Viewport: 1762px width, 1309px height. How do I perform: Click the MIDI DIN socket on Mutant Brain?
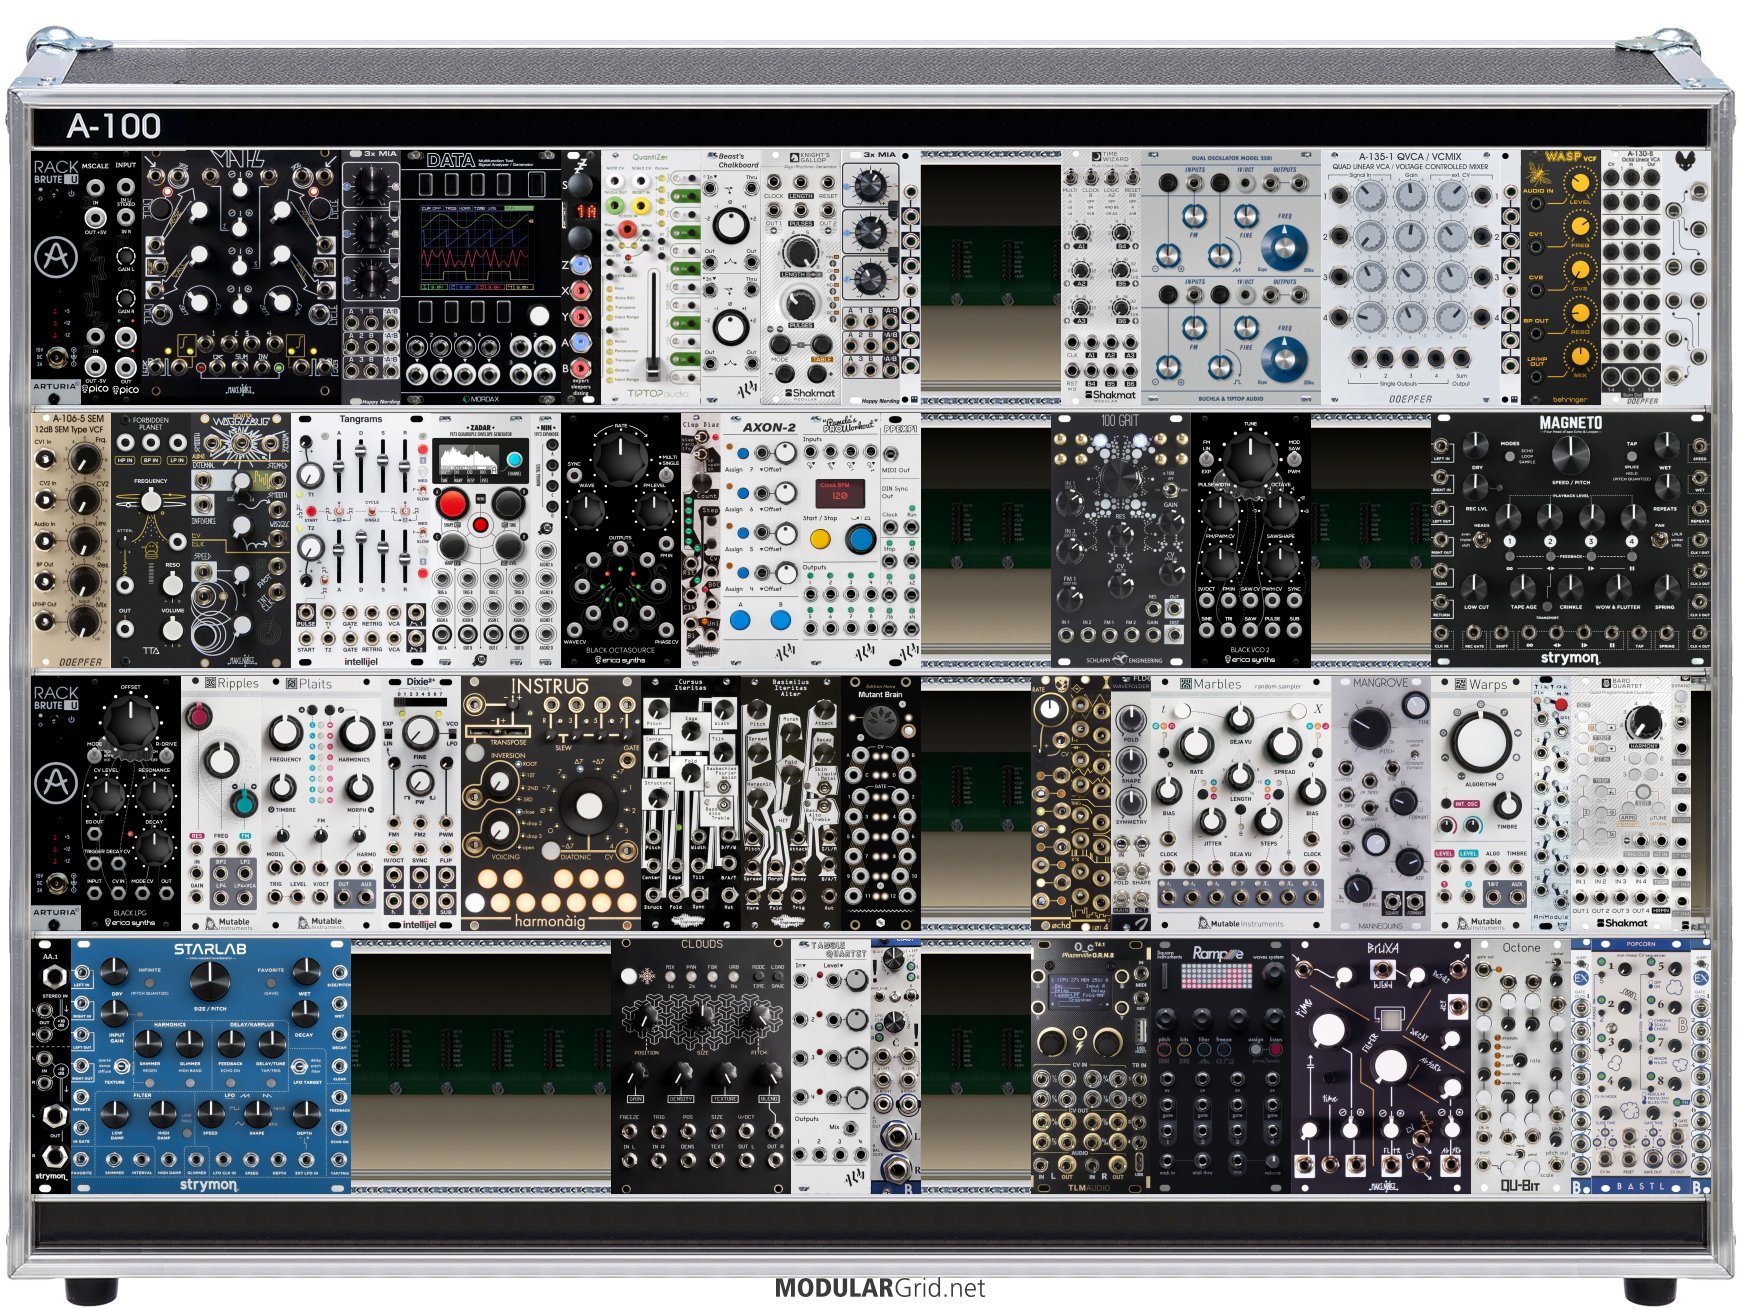880,720
